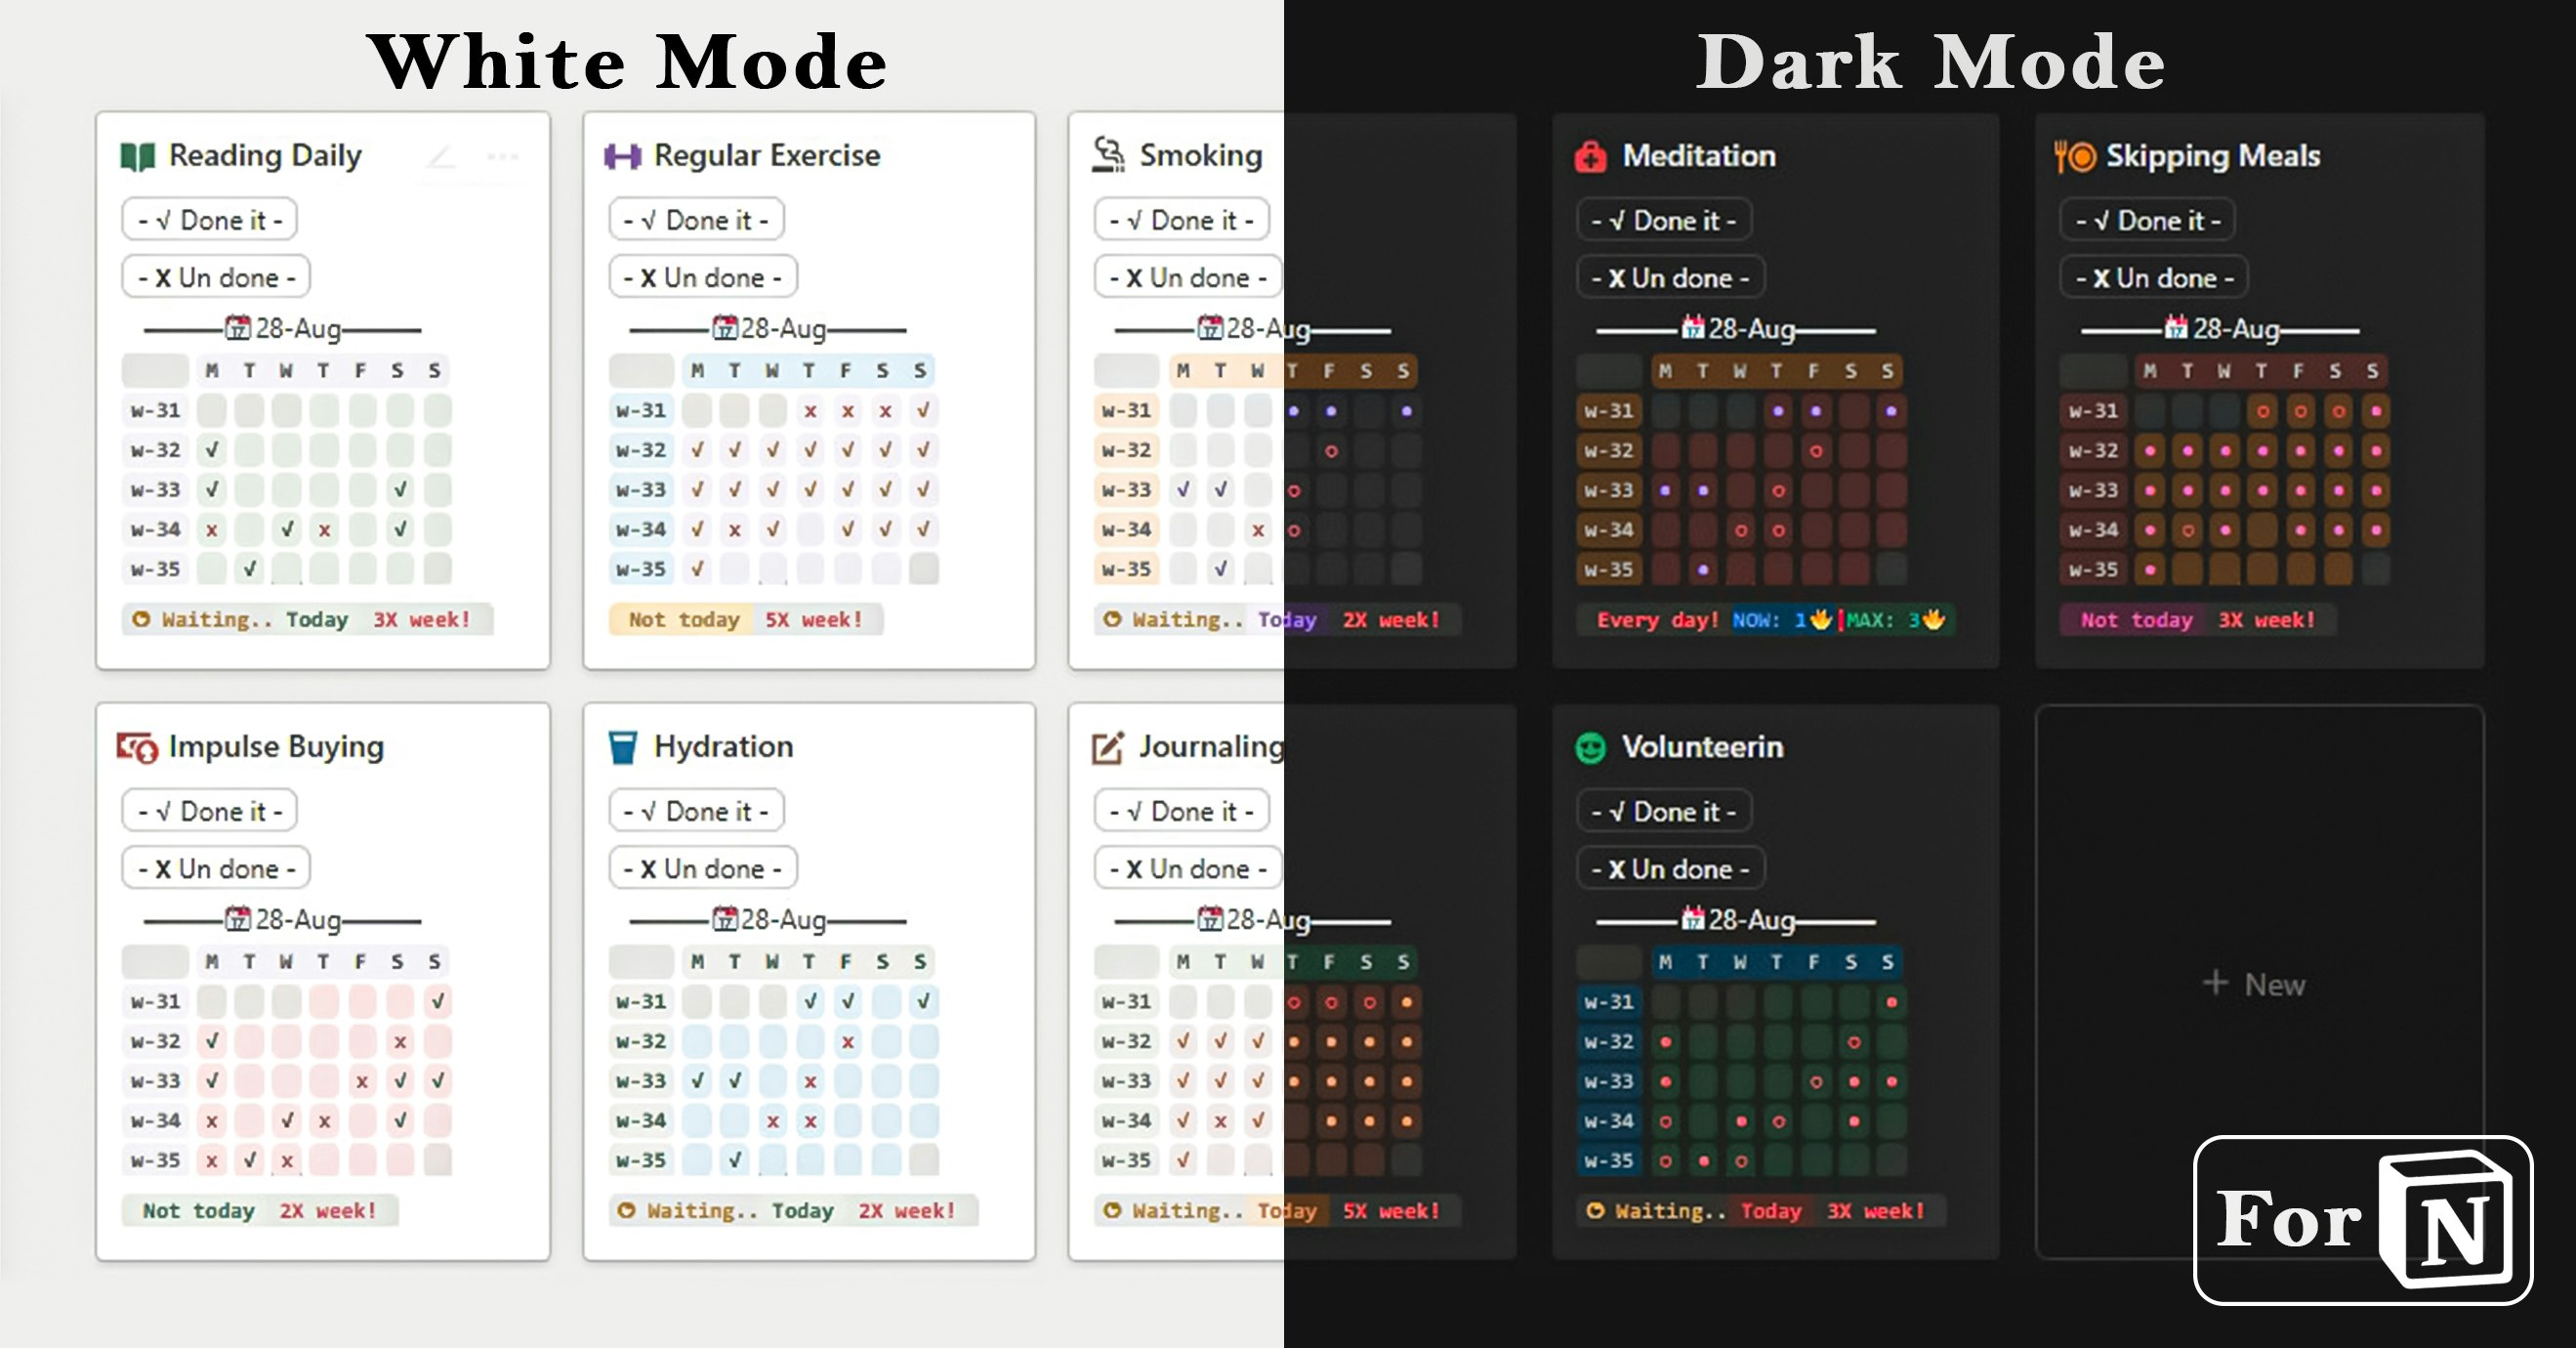Click the Journaling pencil icon
Viewport: 2576px width, 1348px height.
(x=1108, y=748)
